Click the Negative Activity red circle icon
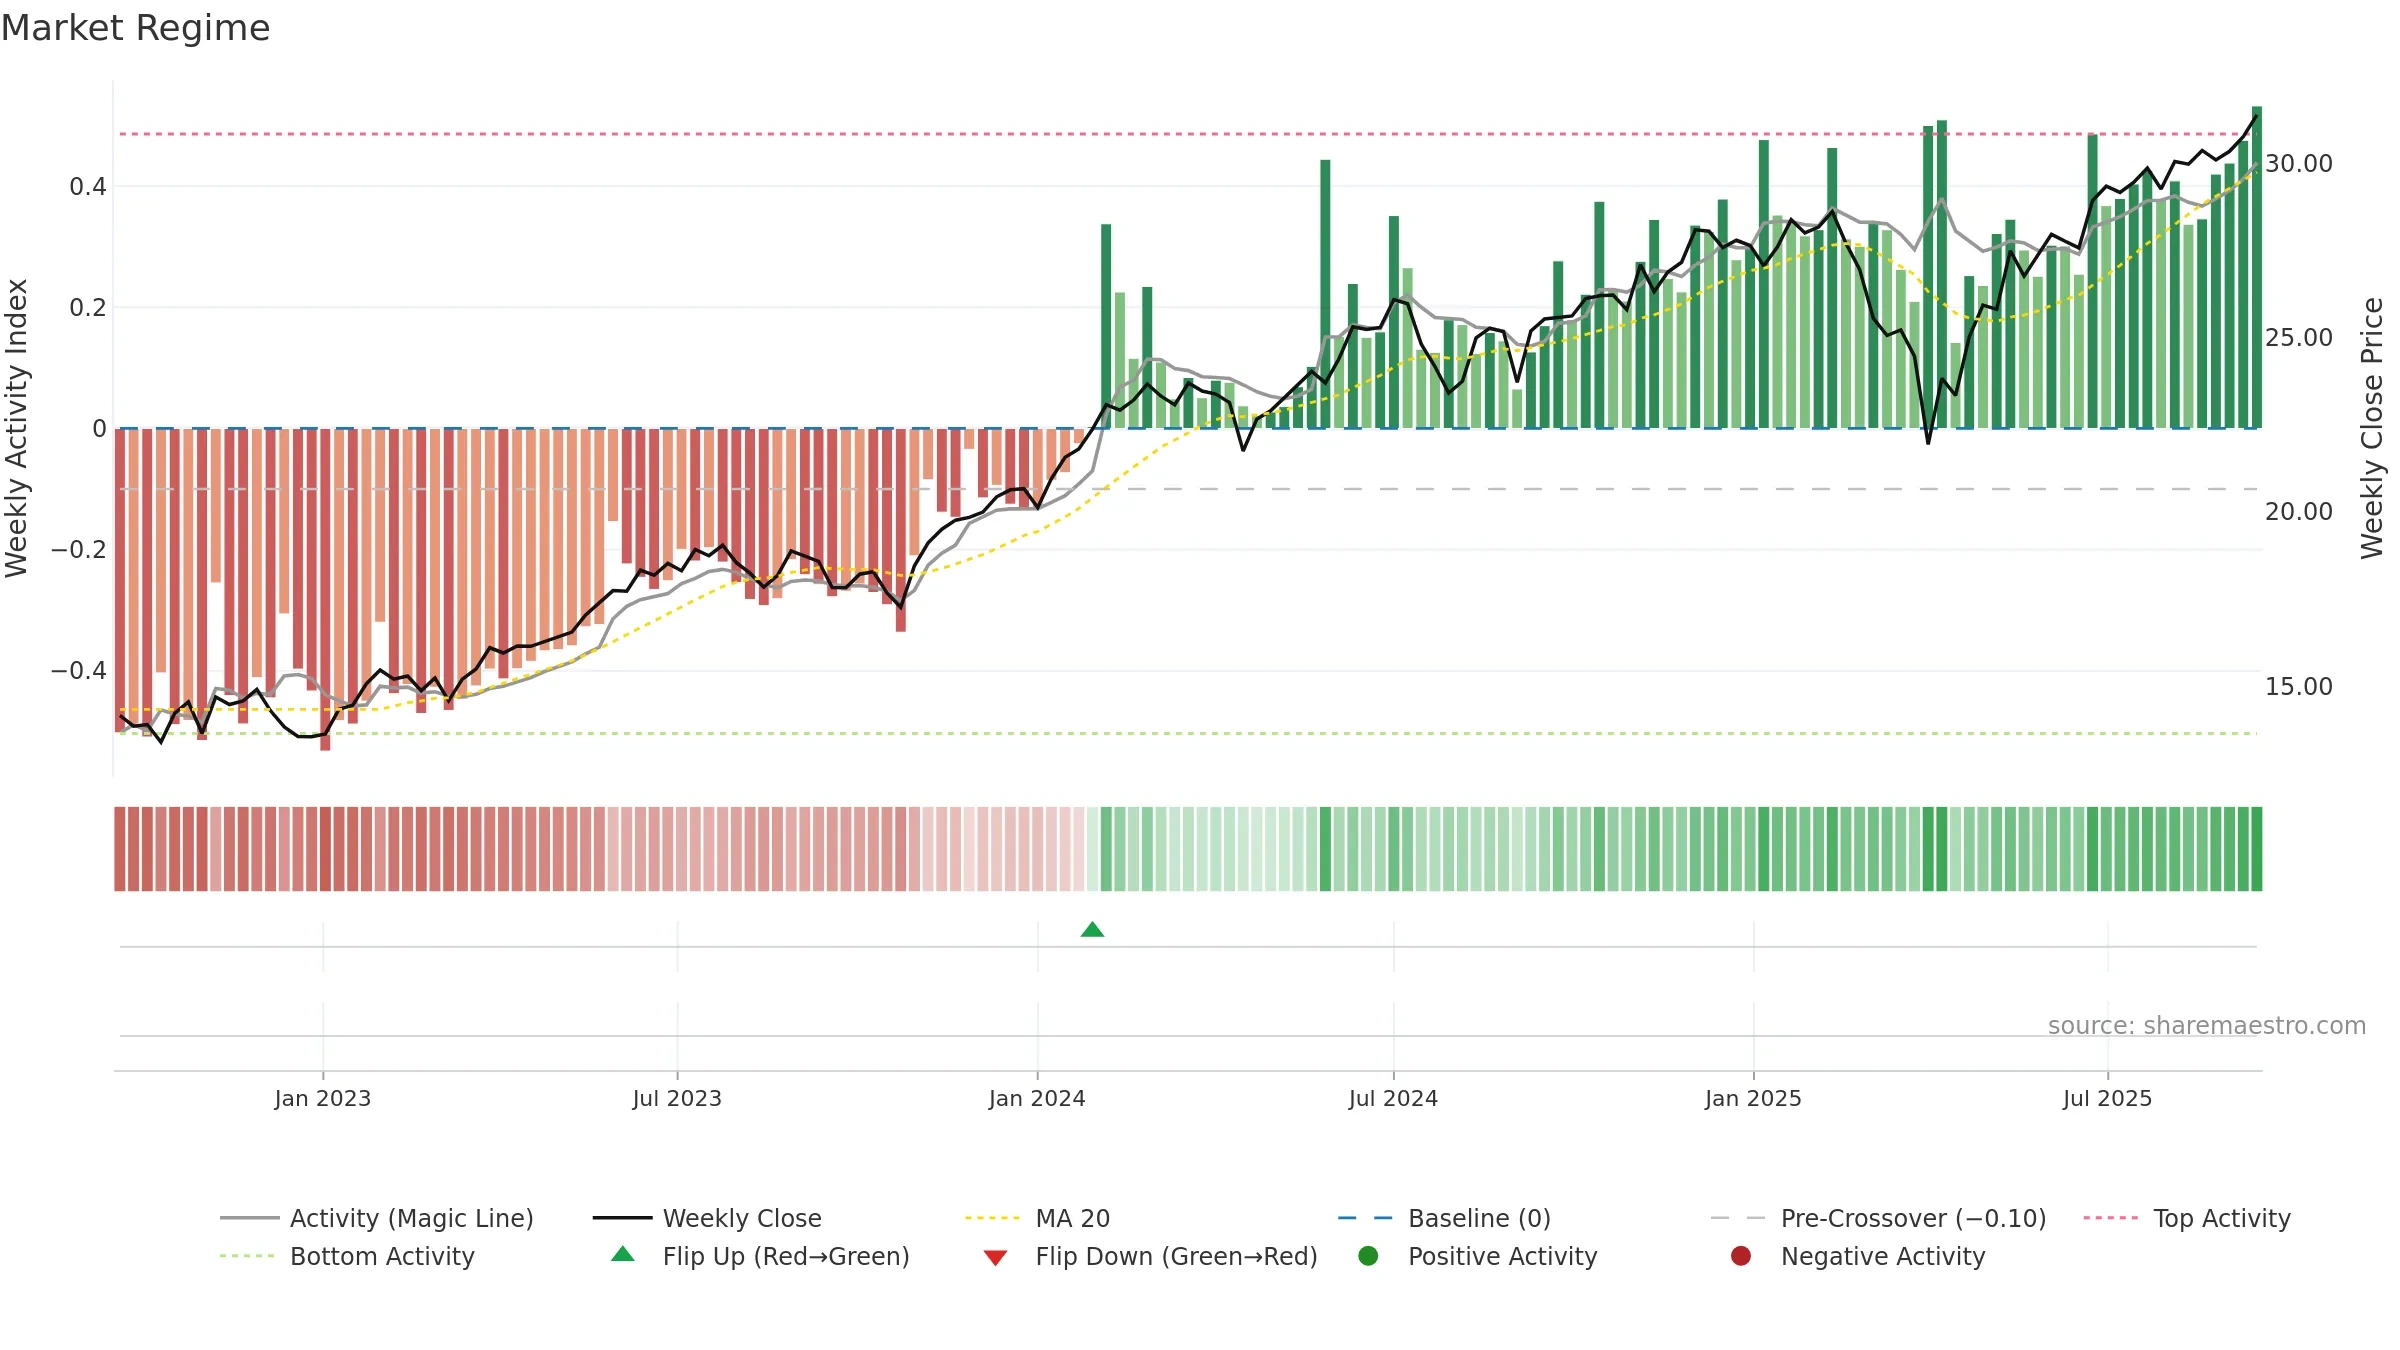The height and width of the screenshot is (1350, 2400). click(1741, 1256)
